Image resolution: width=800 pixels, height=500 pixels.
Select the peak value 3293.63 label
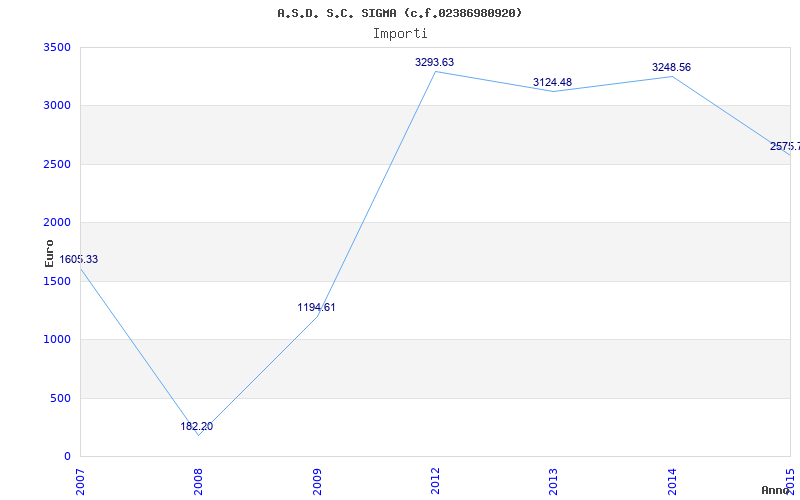click(434, 62)
